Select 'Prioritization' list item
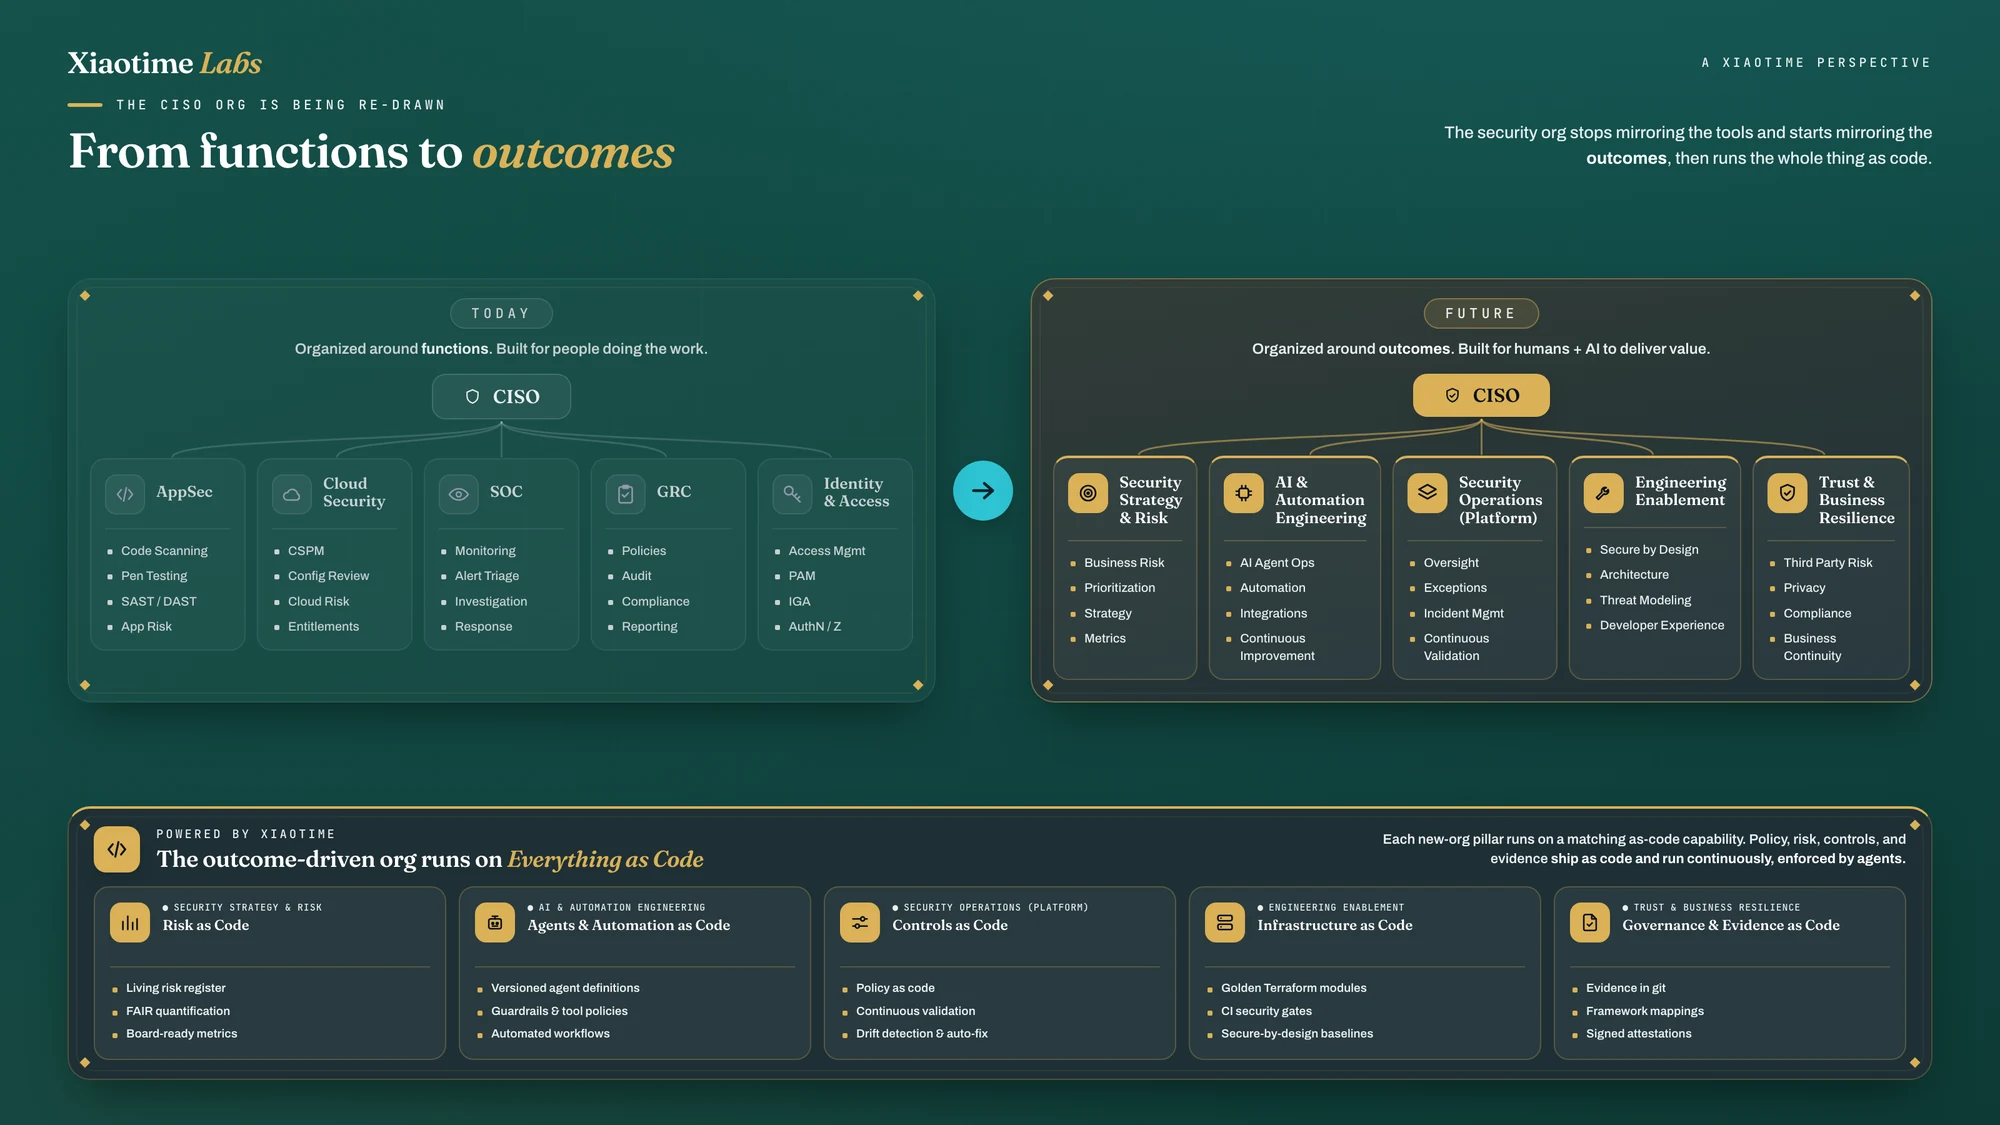 [x=1120, y=588]
